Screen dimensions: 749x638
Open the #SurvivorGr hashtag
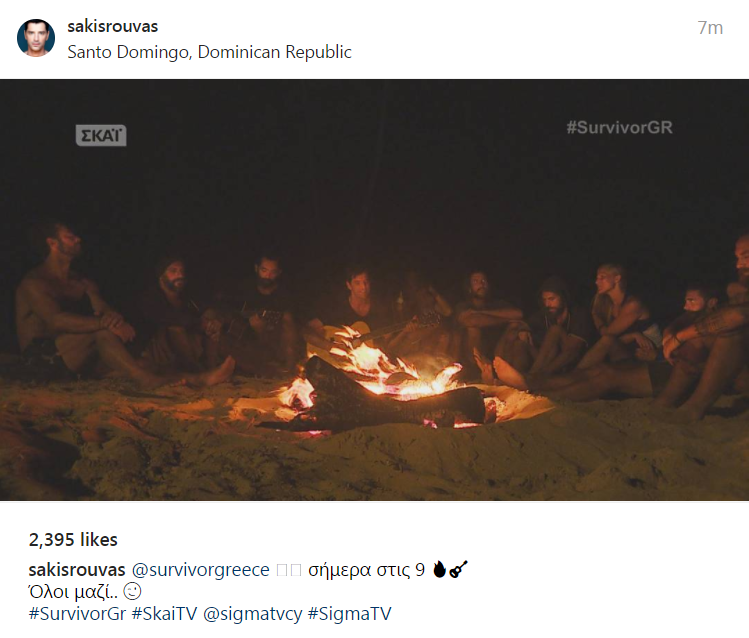(77, 614)
